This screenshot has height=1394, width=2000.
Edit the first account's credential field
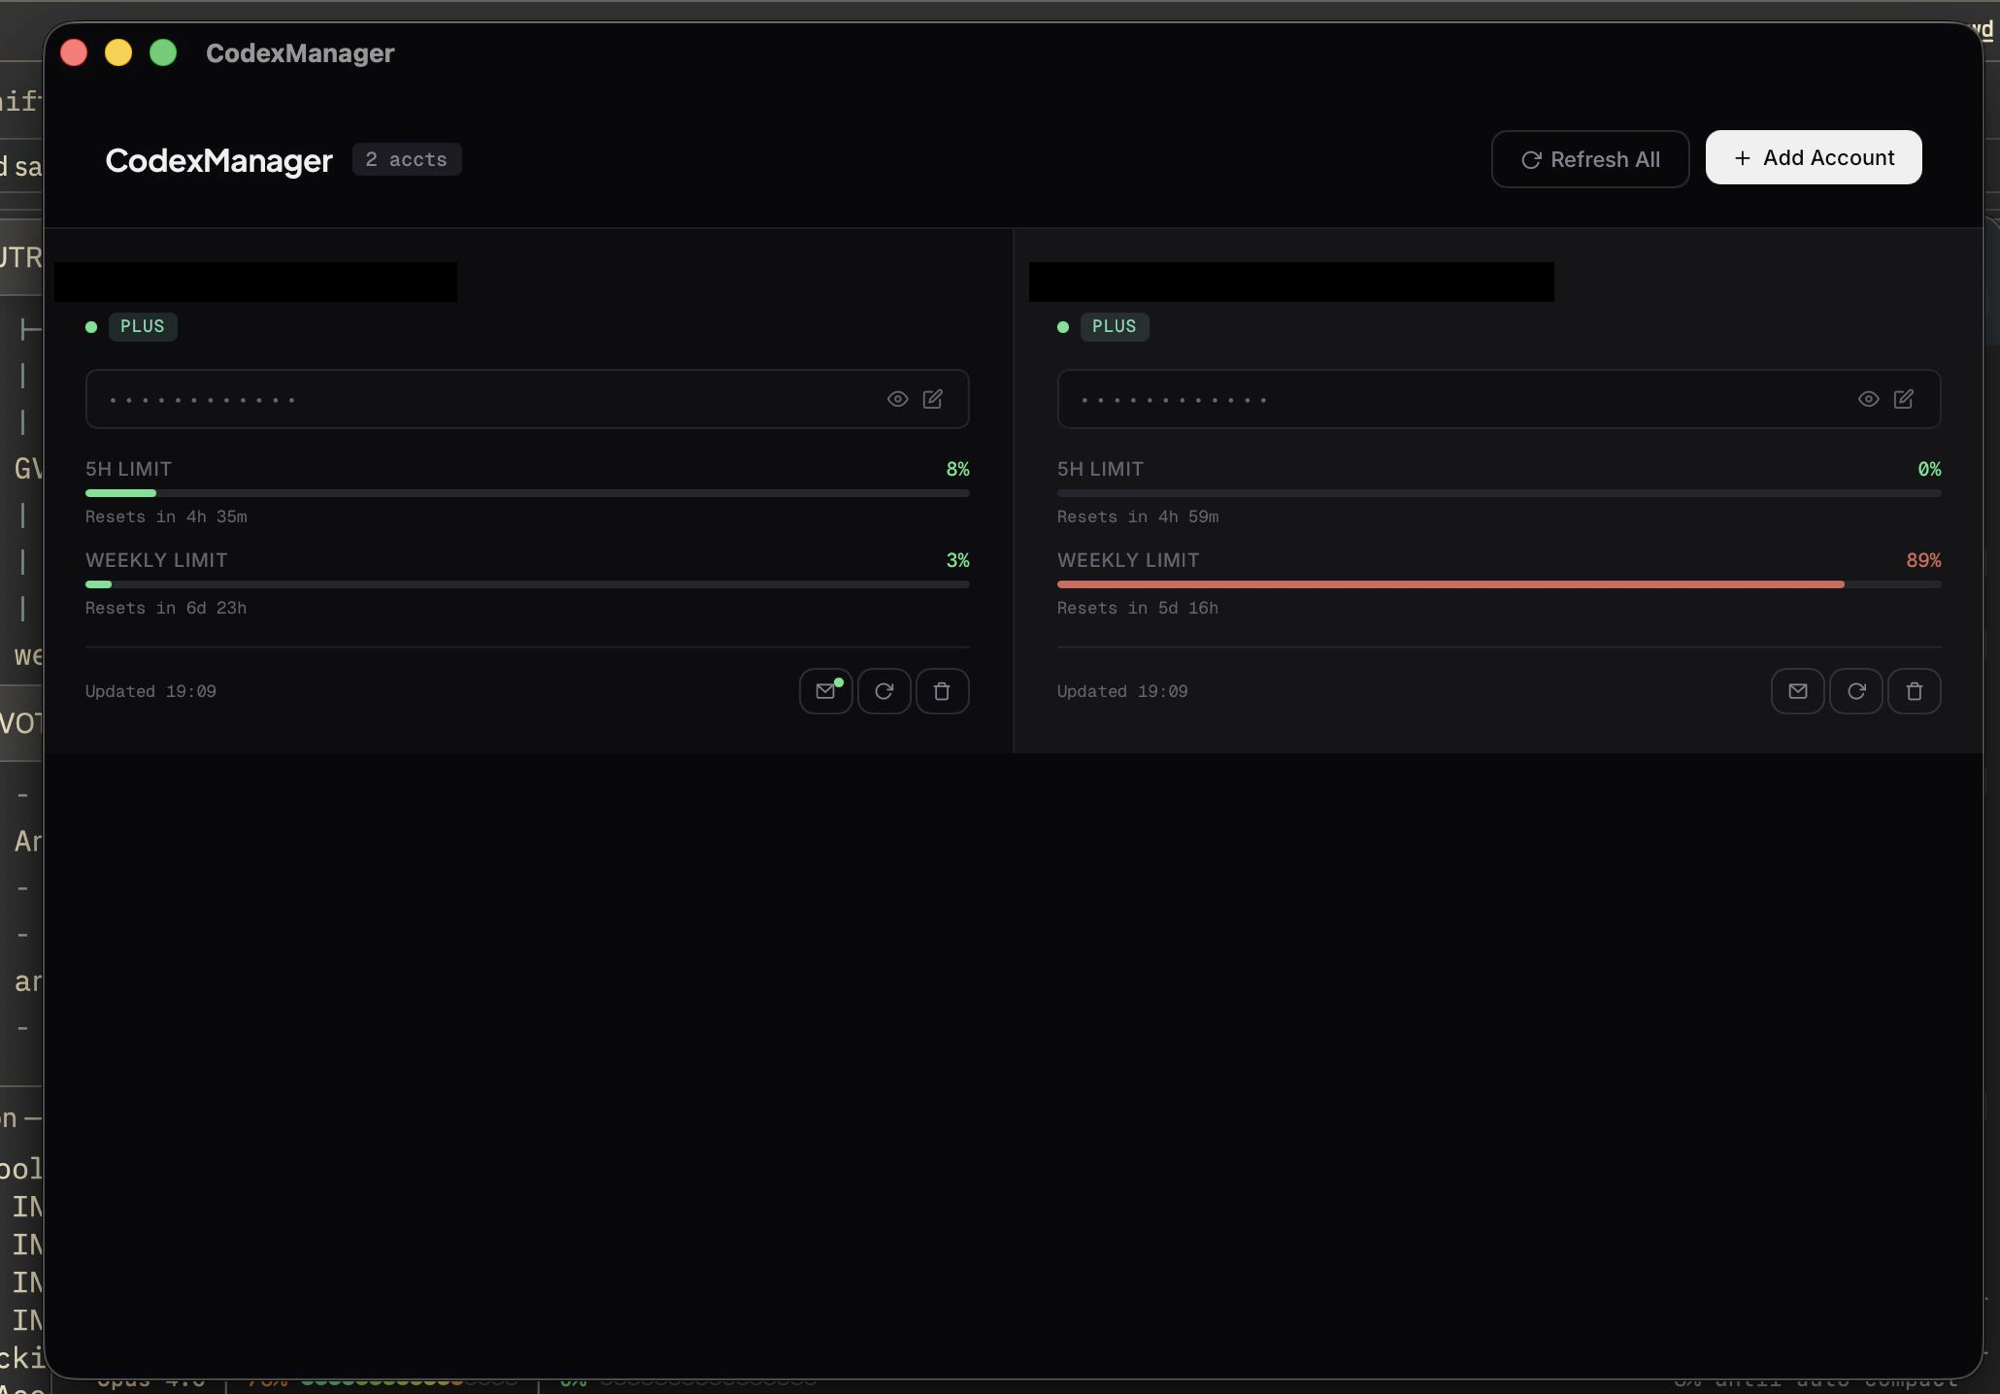[x=933, y=399]
